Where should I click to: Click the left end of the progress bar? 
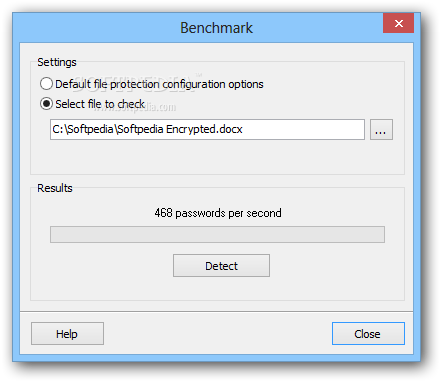pyautogui.click(x=55, y=235)
